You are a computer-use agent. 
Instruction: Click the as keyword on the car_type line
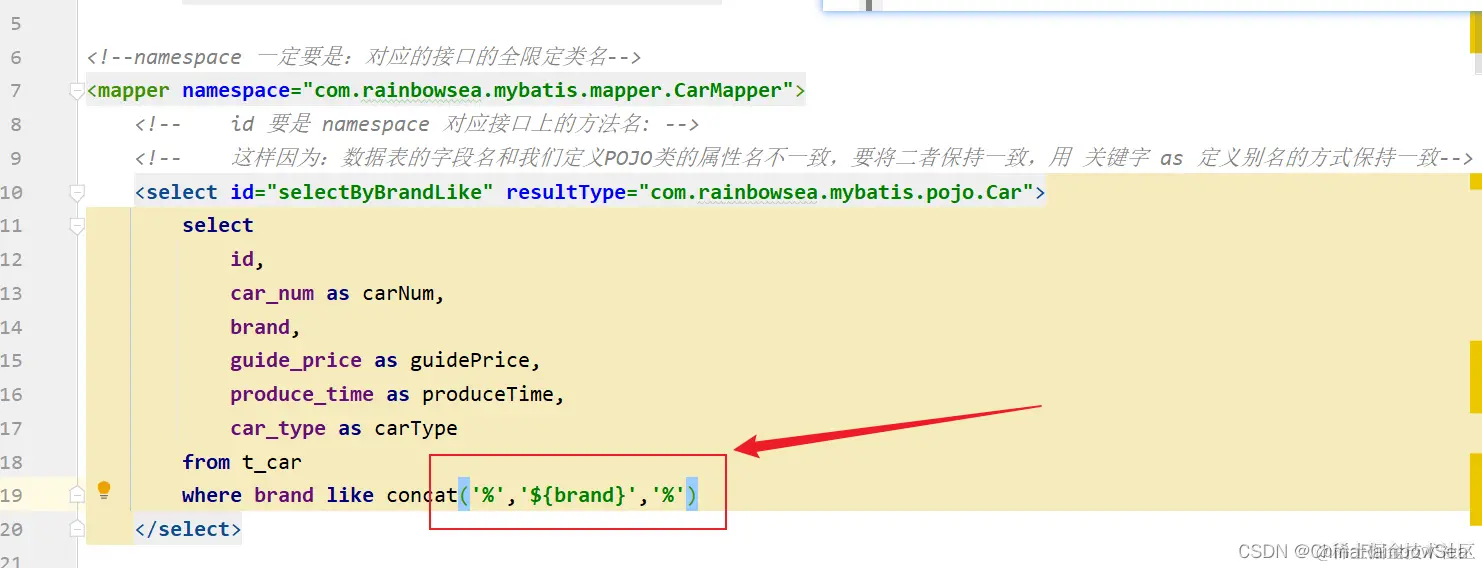350,429
